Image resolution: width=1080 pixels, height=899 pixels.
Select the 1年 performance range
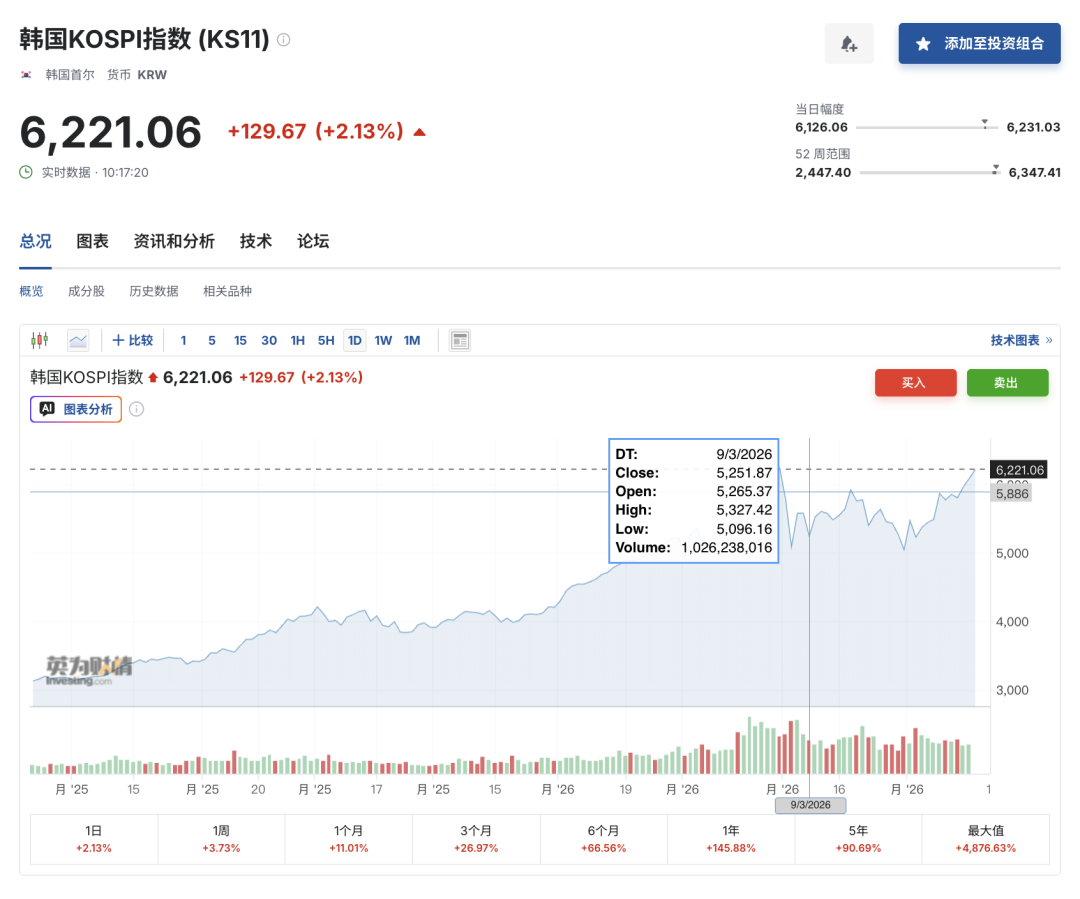tap(731, 839)
